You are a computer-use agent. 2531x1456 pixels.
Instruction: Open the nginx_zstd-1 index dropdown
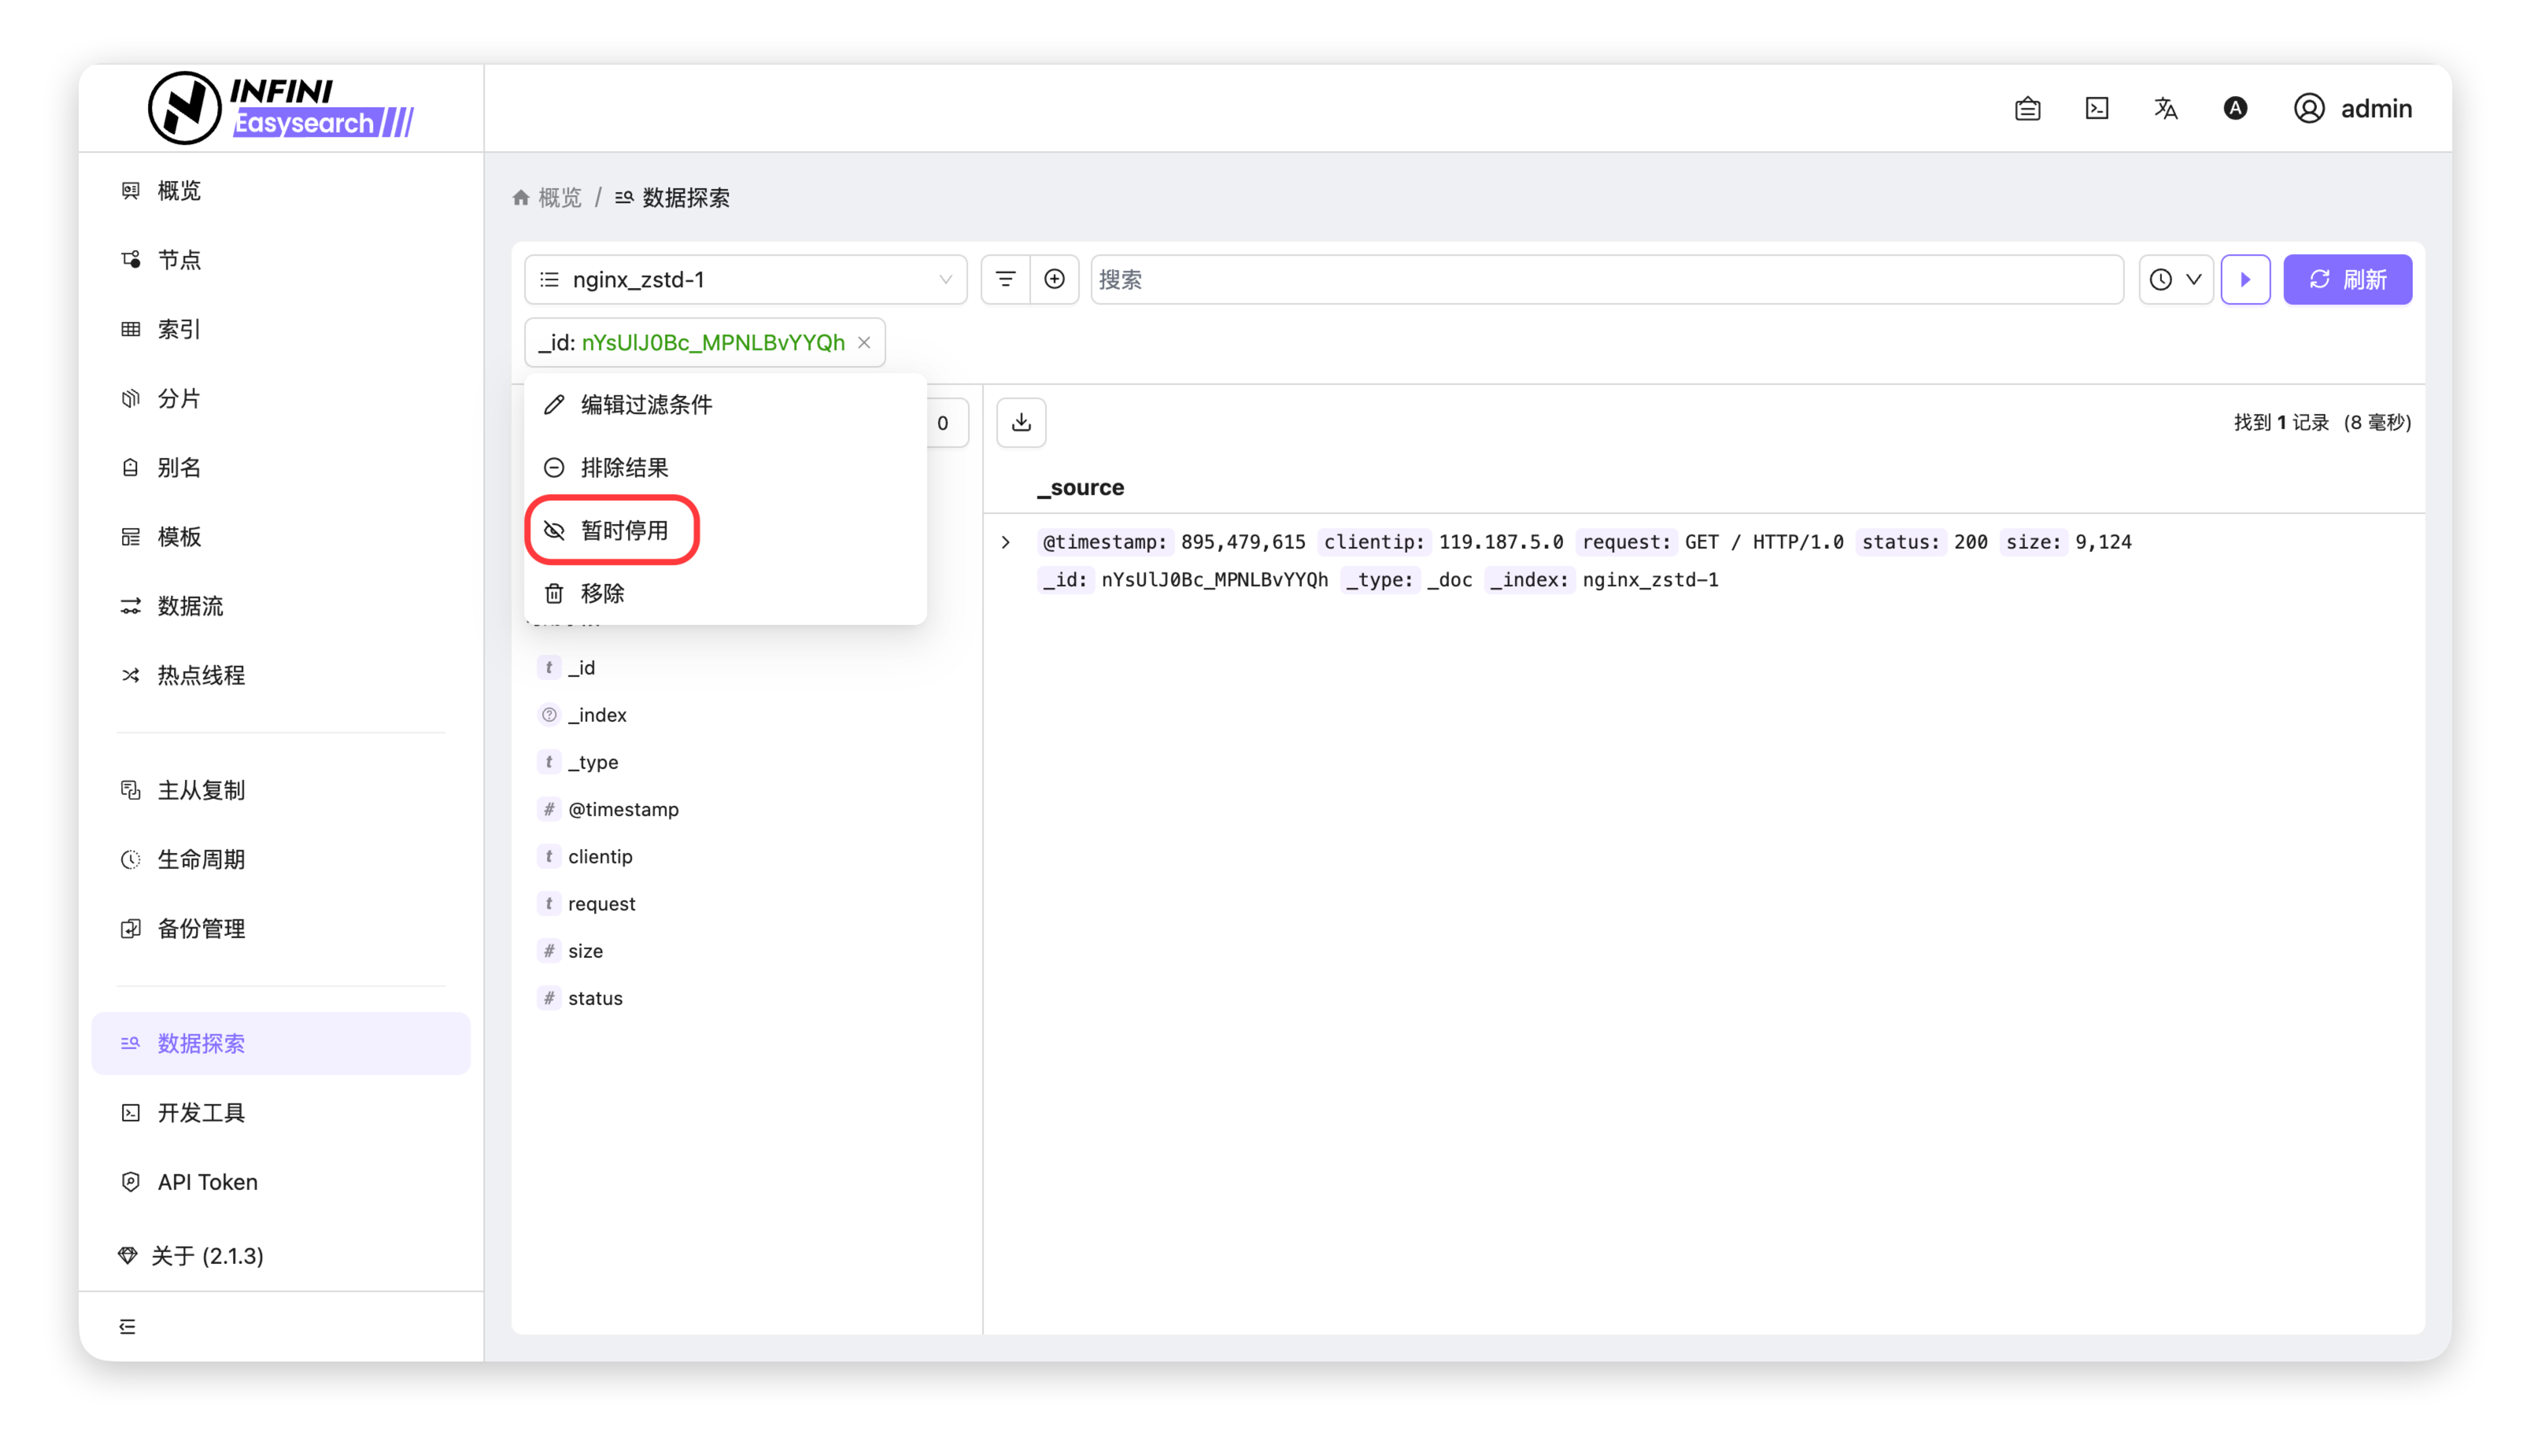click(x=745, y=279)
